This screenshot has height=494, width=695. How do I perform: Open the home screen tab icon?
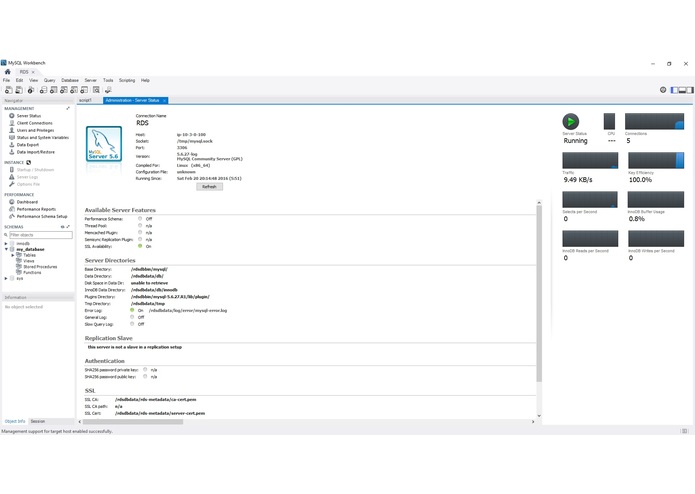coord(8,72)
